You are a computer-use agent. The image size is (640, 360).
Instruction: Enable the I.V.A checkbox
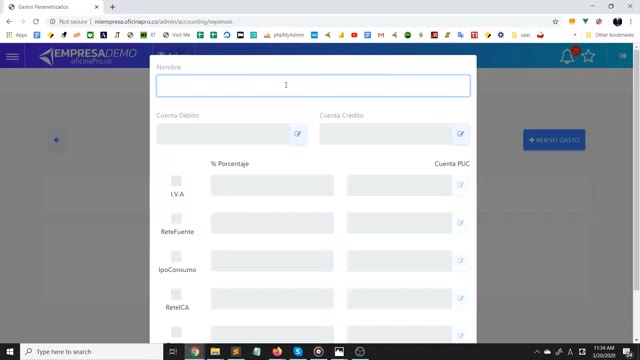pos(176,181)
